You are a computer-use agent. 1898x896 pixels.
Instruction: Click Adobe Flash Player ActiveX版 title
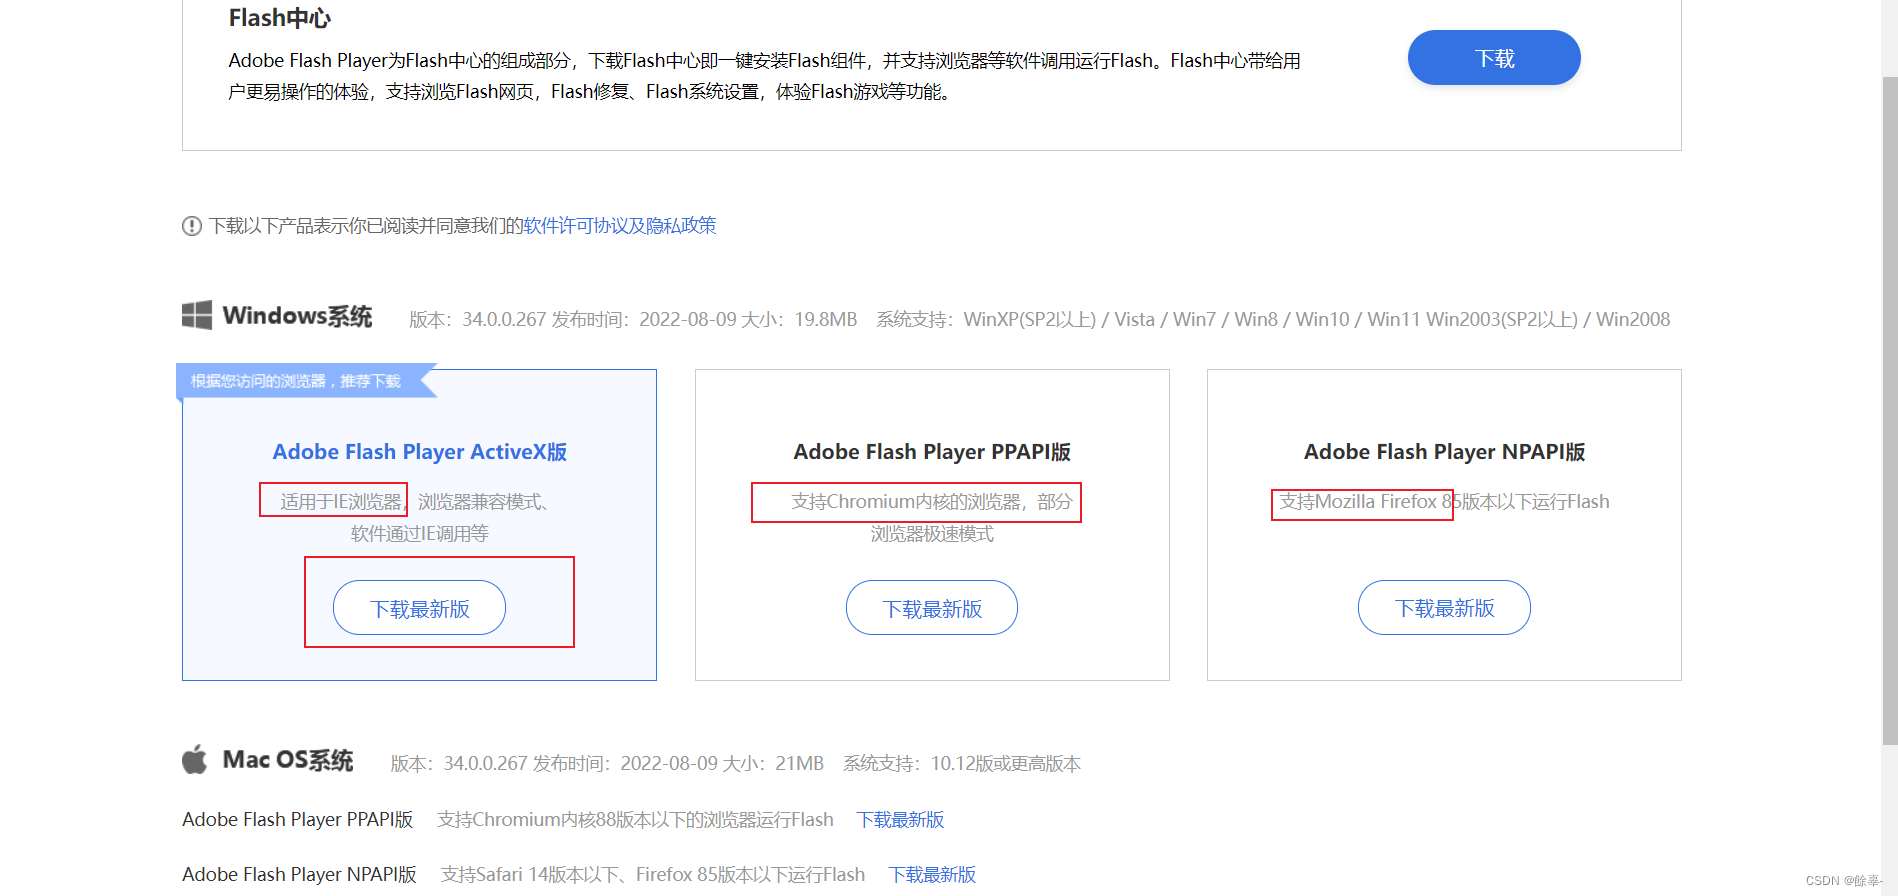click(x=420, y=452)
